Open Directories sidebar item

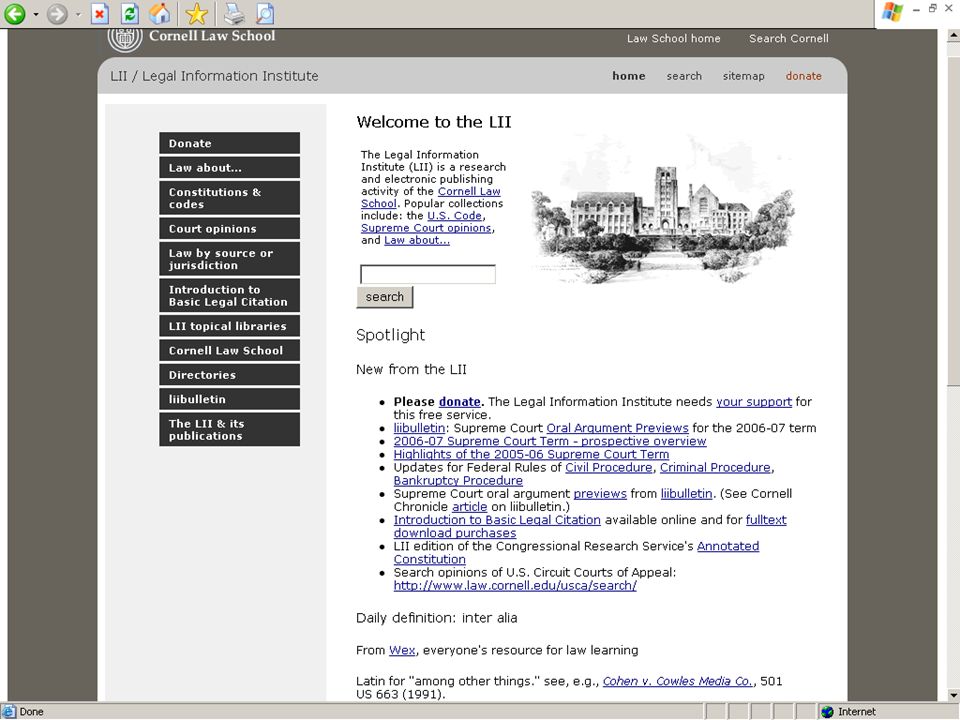point(230,375)
